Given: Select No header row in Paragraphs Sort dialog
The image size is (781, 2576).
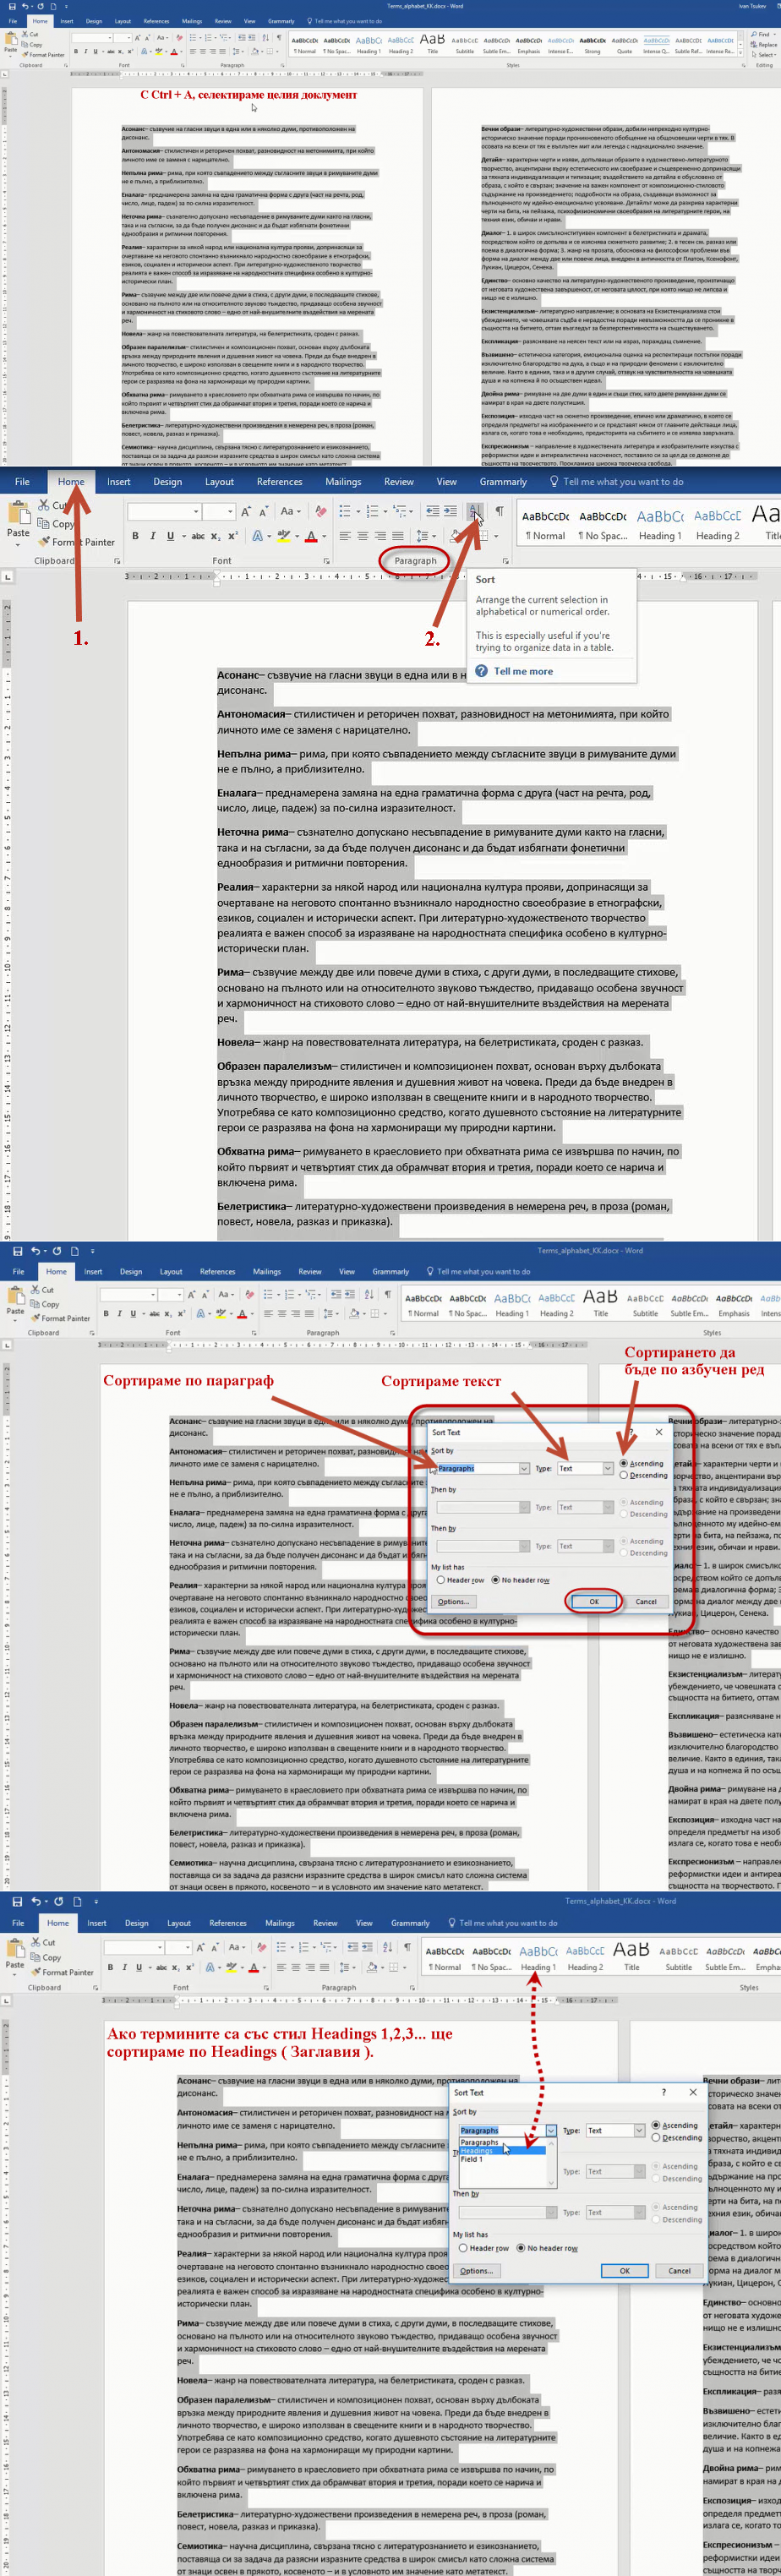Looking at the screenshot, I should [520, 1580].
